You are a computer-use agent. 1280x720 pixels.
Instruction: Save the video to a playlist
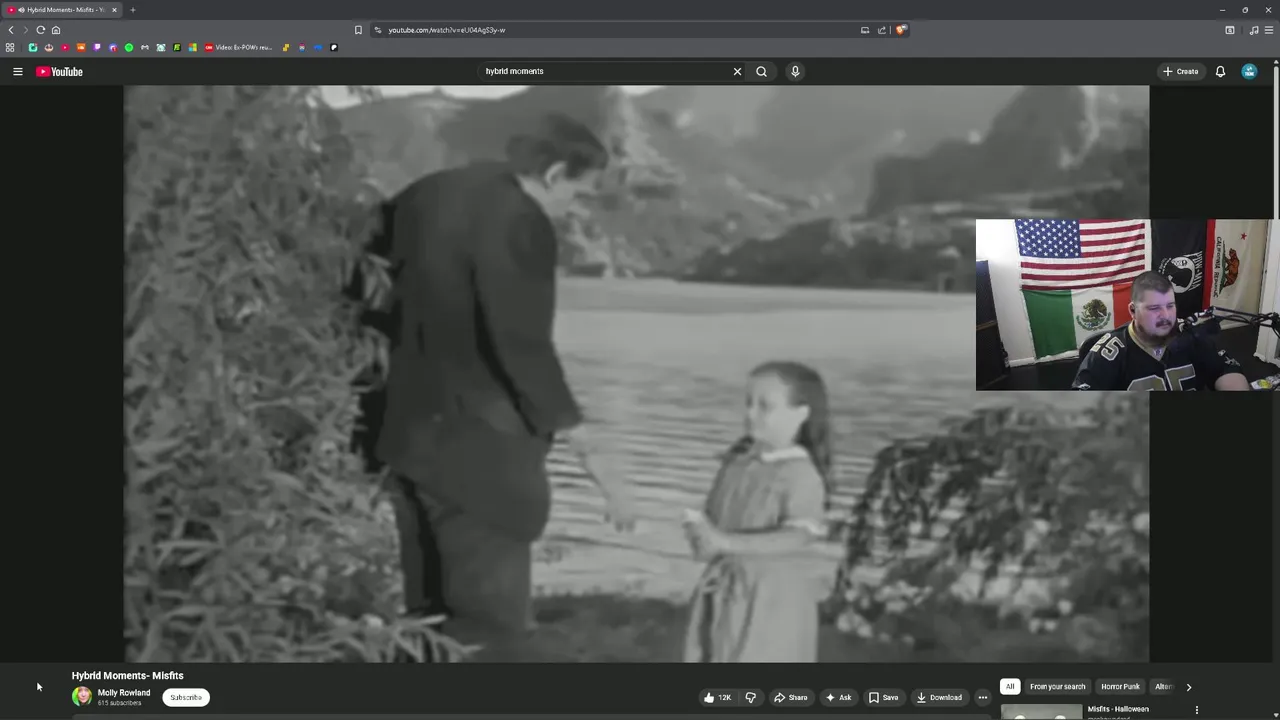click(x=883, y=697)
